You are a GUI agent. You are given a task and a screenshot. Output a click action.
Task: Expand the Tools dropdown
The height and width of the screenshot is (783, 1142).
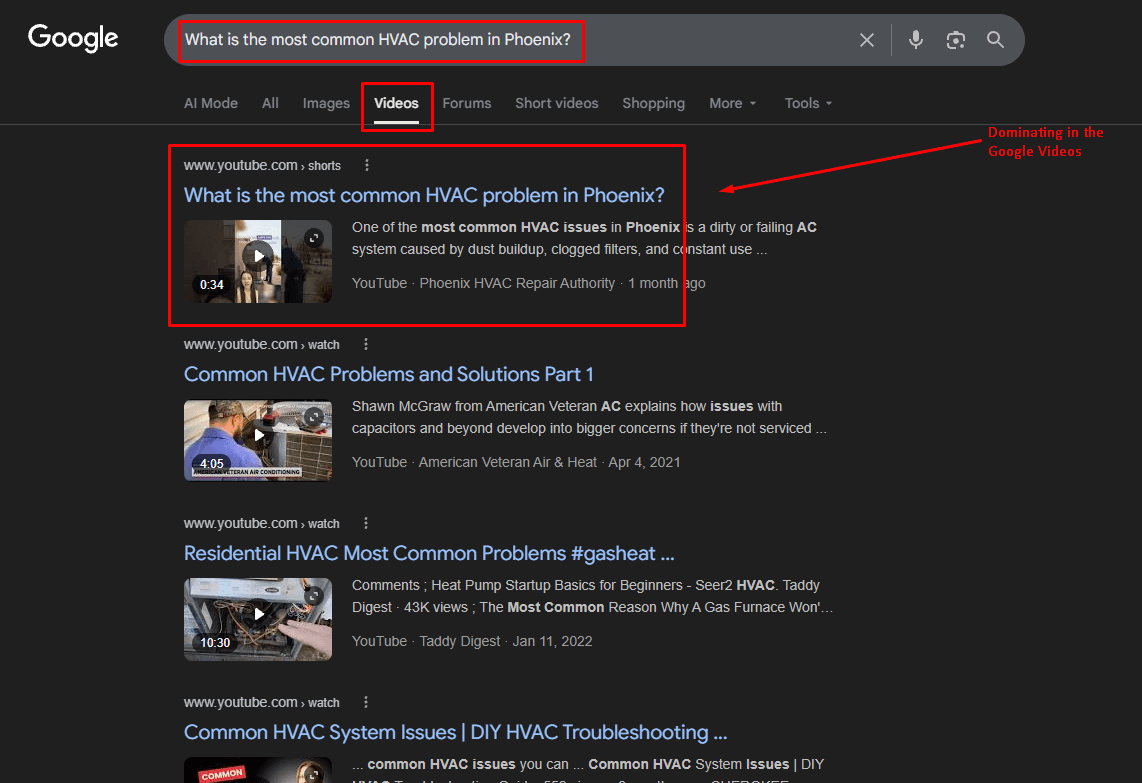808,103
